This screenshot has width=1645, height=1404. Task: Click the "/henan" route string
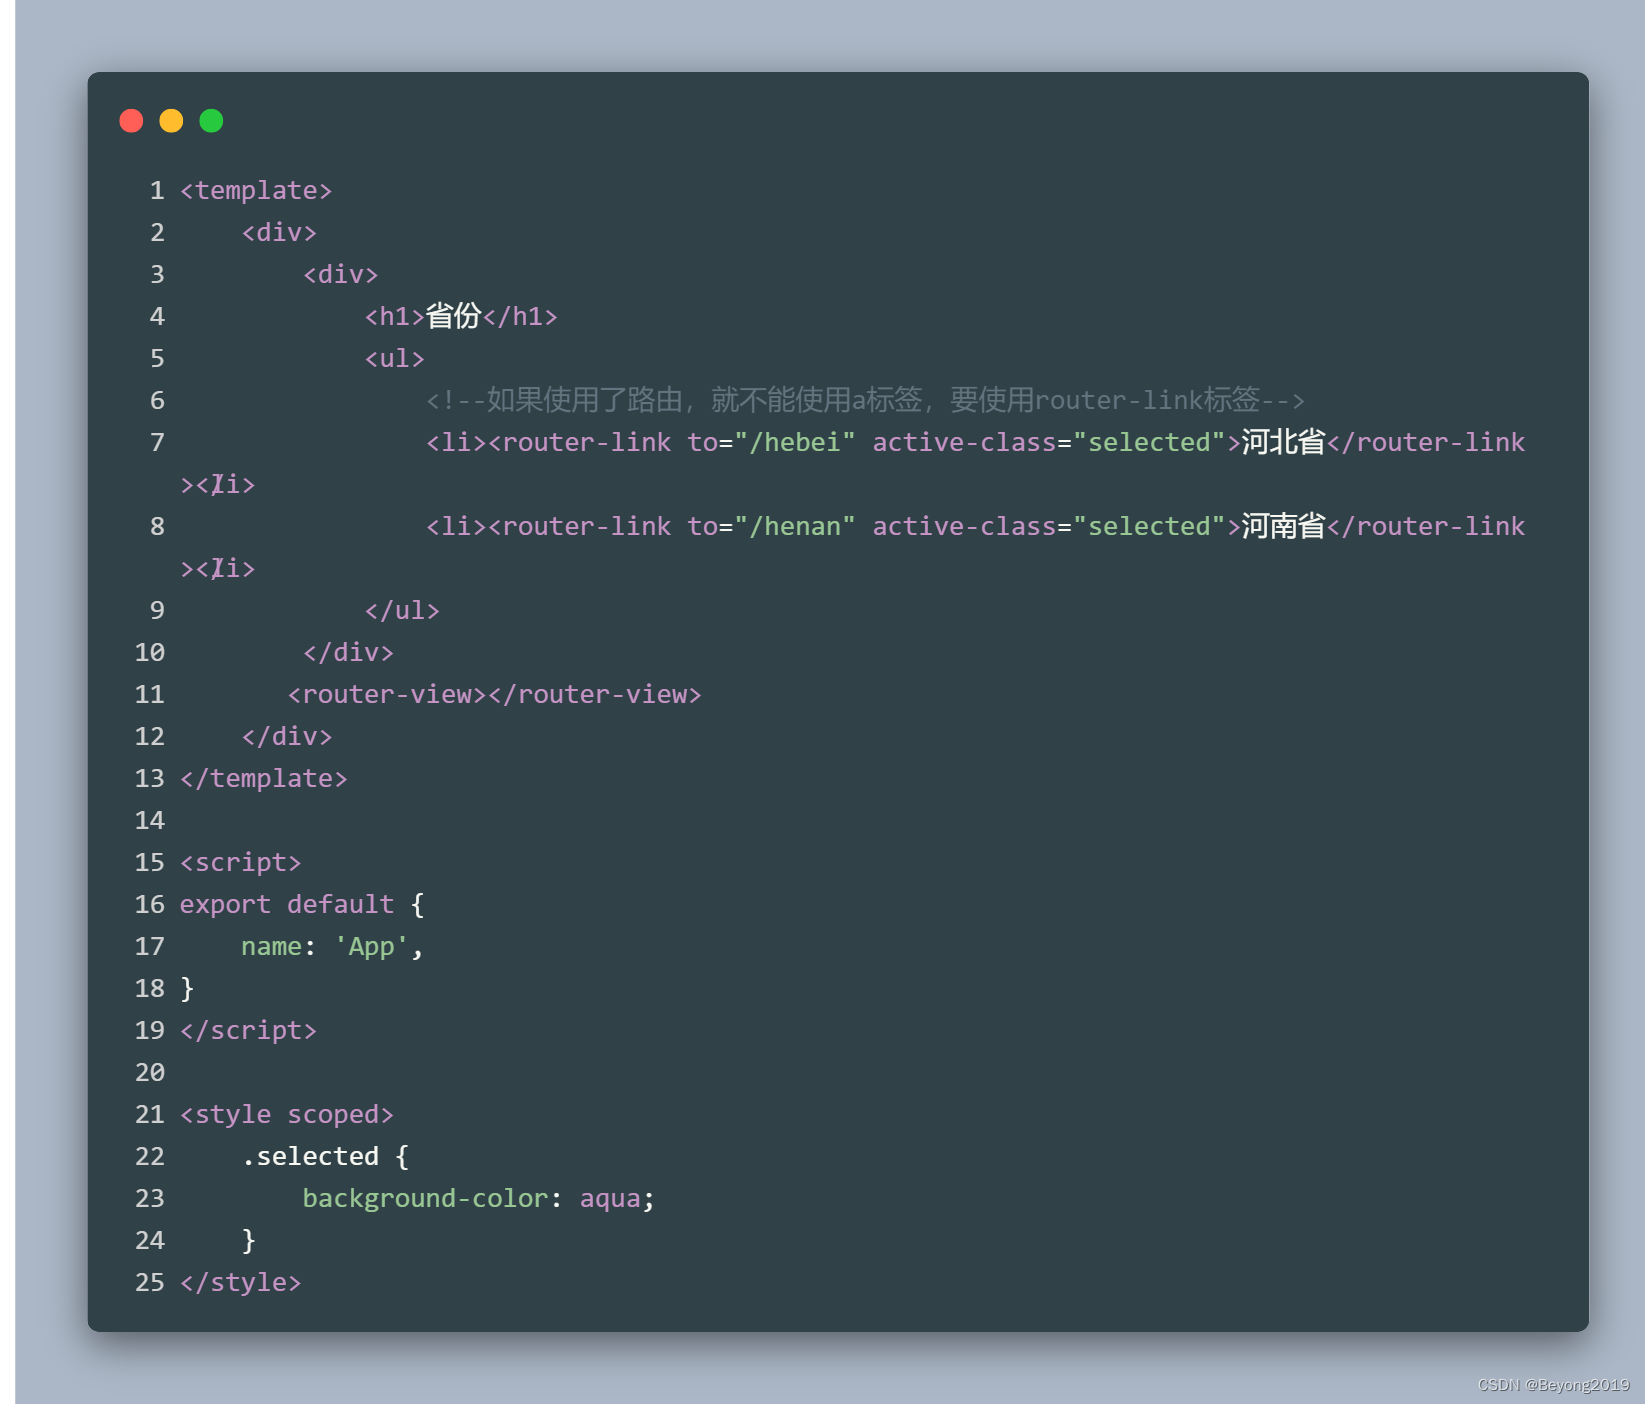pos(795,526)
